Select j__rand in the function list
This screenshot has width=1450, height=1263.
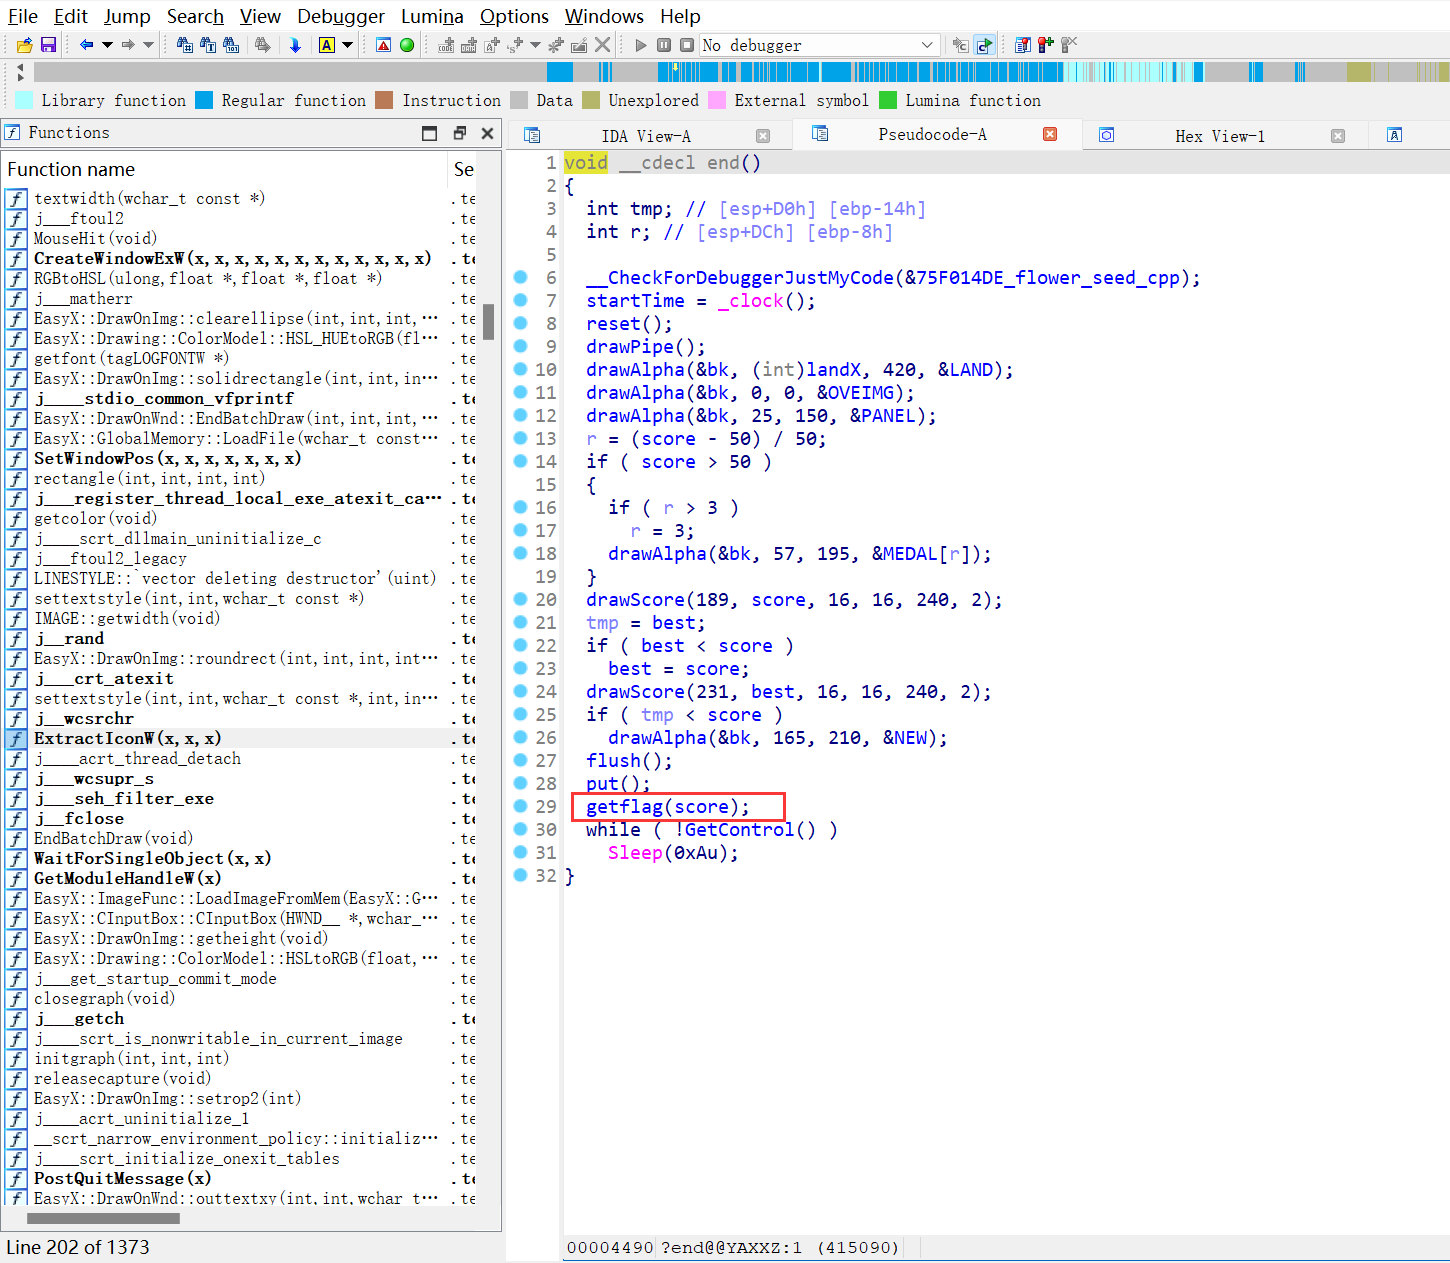[70, 638]
